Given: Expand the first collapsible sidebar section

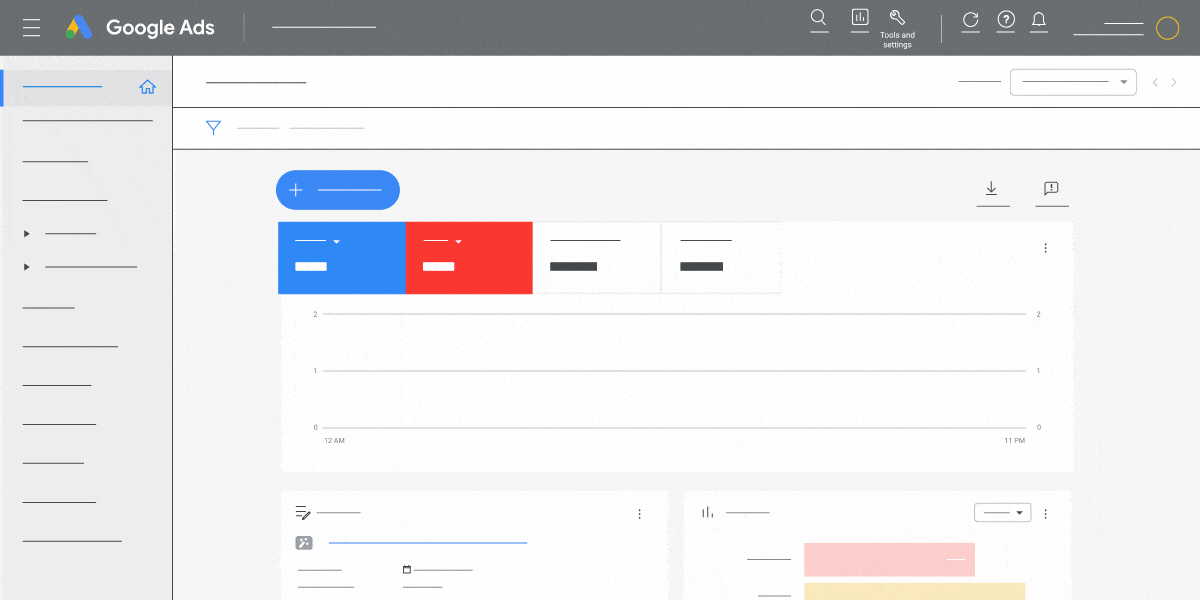Looking at the screenshot, I should (27, 233).
